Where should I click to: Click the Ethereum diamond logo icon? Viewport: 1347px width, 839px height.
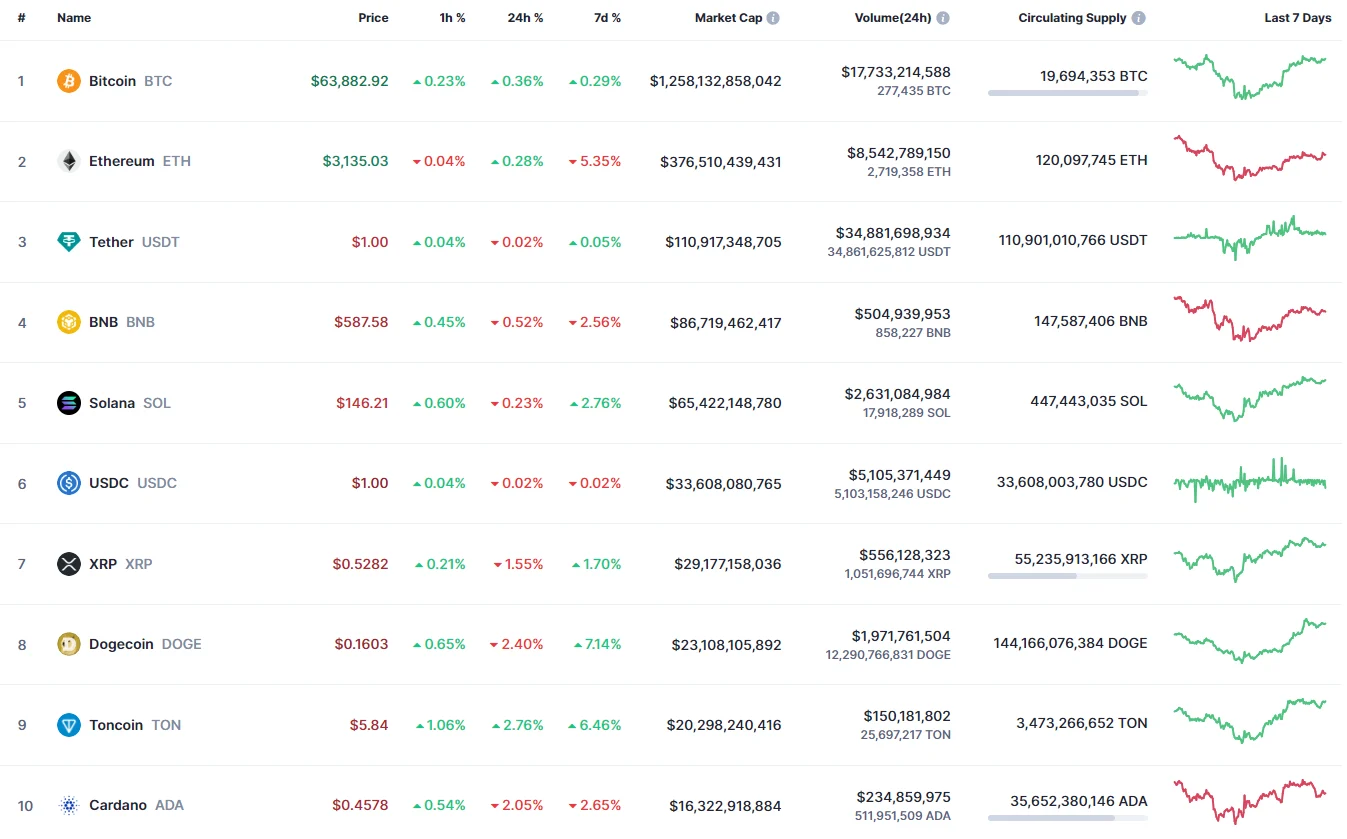click(69, 161)
